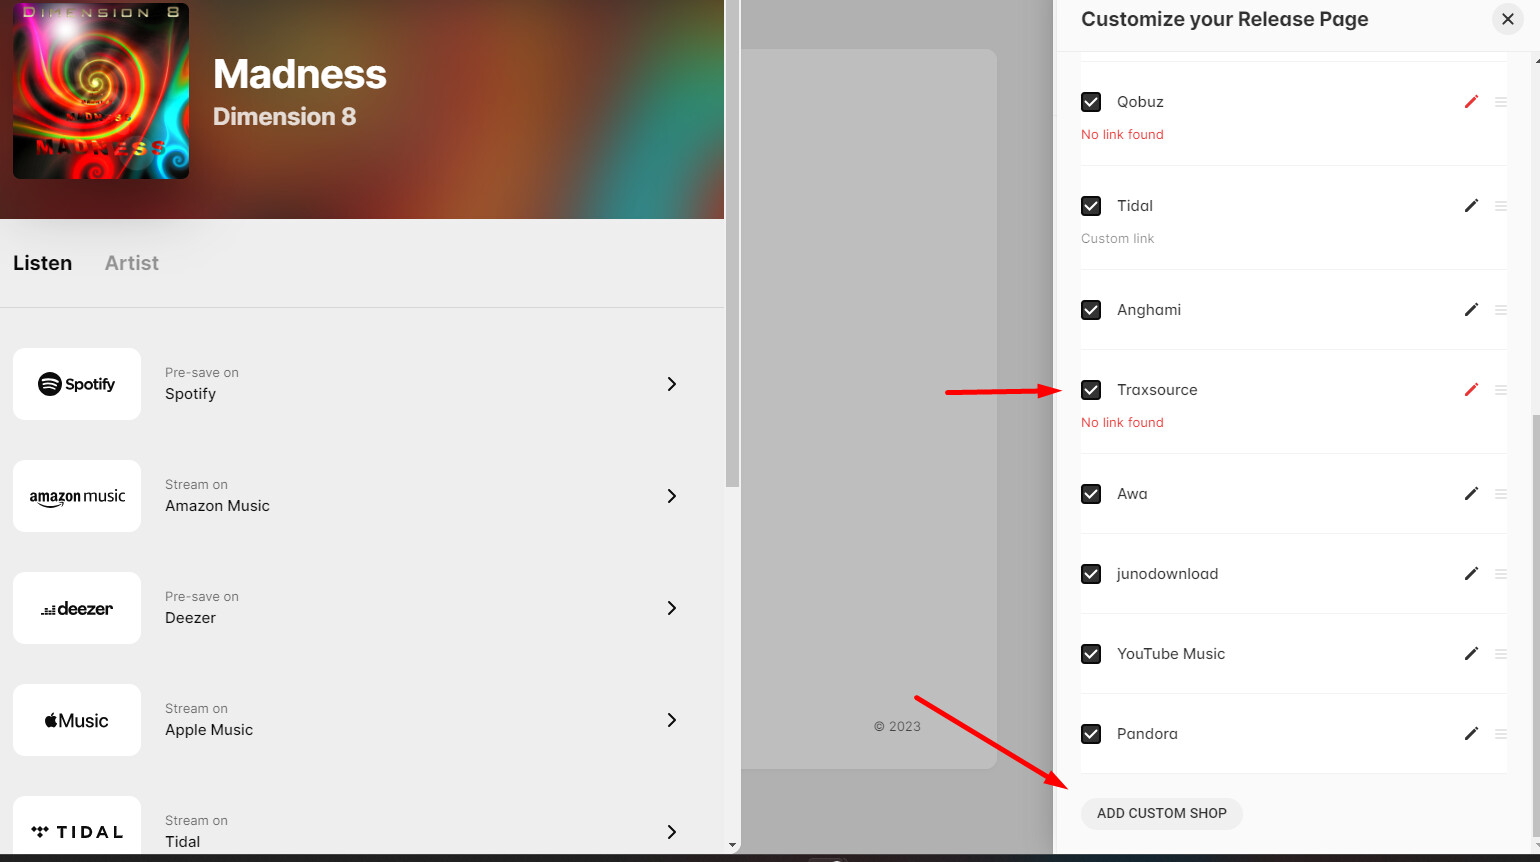Uncheck the Pandora checkbox
The height and width of the screenshot is (862, 1540).
click(1091, 734)
